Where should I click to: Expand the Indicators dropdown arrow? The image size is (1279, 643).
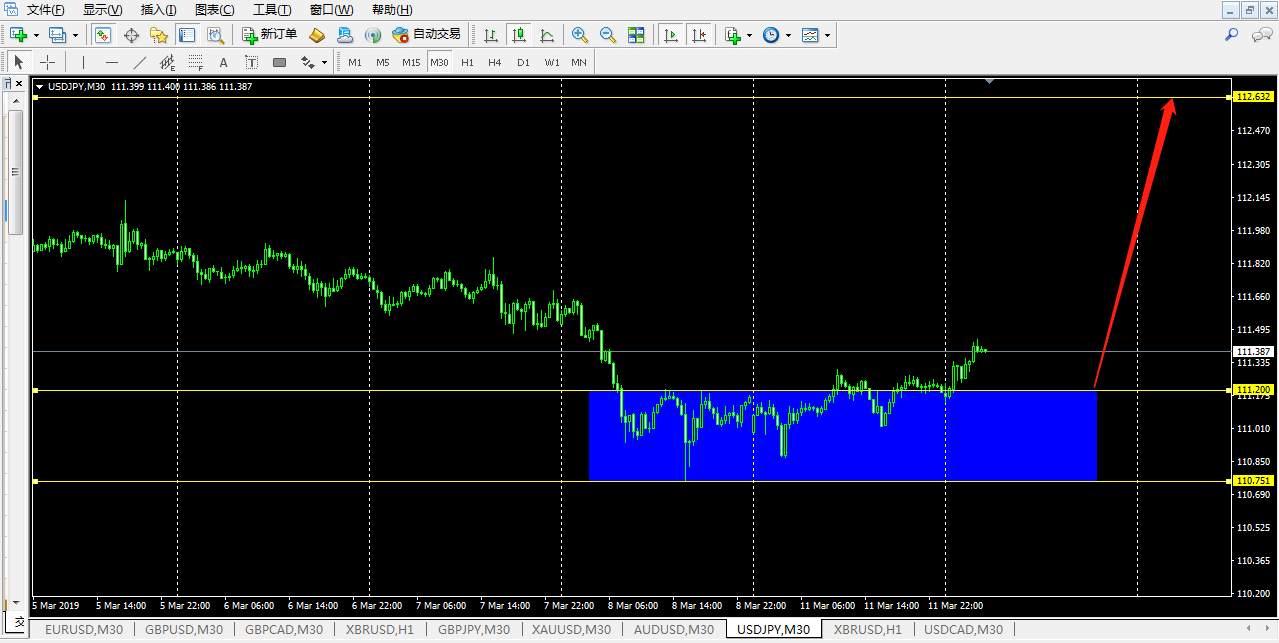(x=749, y=35)
